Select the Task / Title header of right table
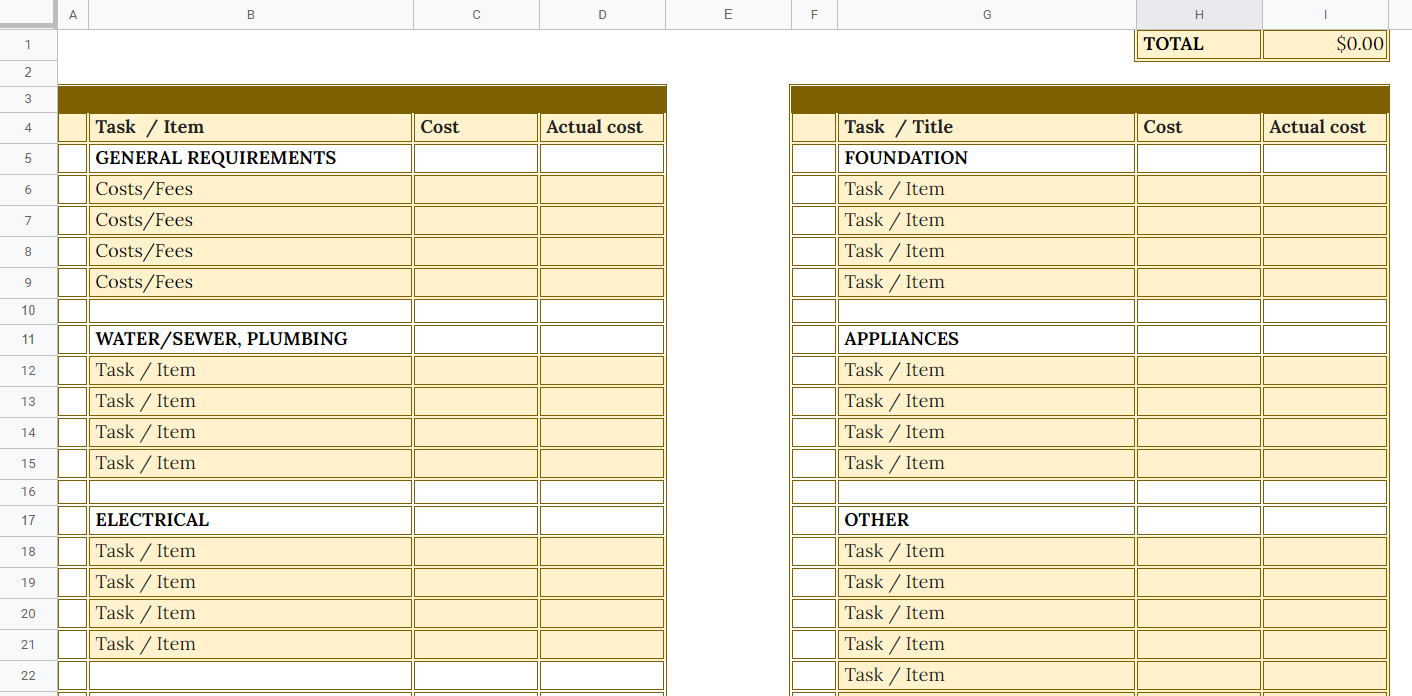 pos(985,127)
